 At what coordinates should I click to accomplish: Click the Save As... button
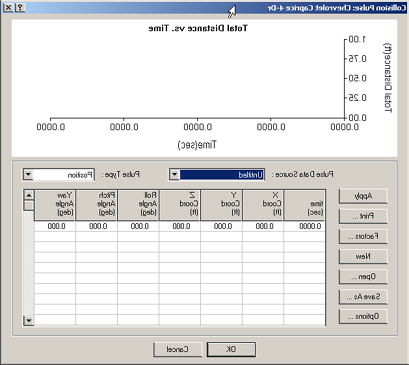click(x=363, y=296)
